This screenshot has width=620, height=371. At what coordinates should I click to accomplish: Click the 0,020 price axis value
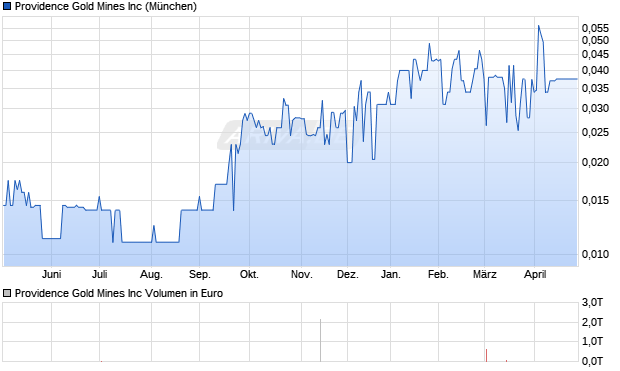point(595,163)
